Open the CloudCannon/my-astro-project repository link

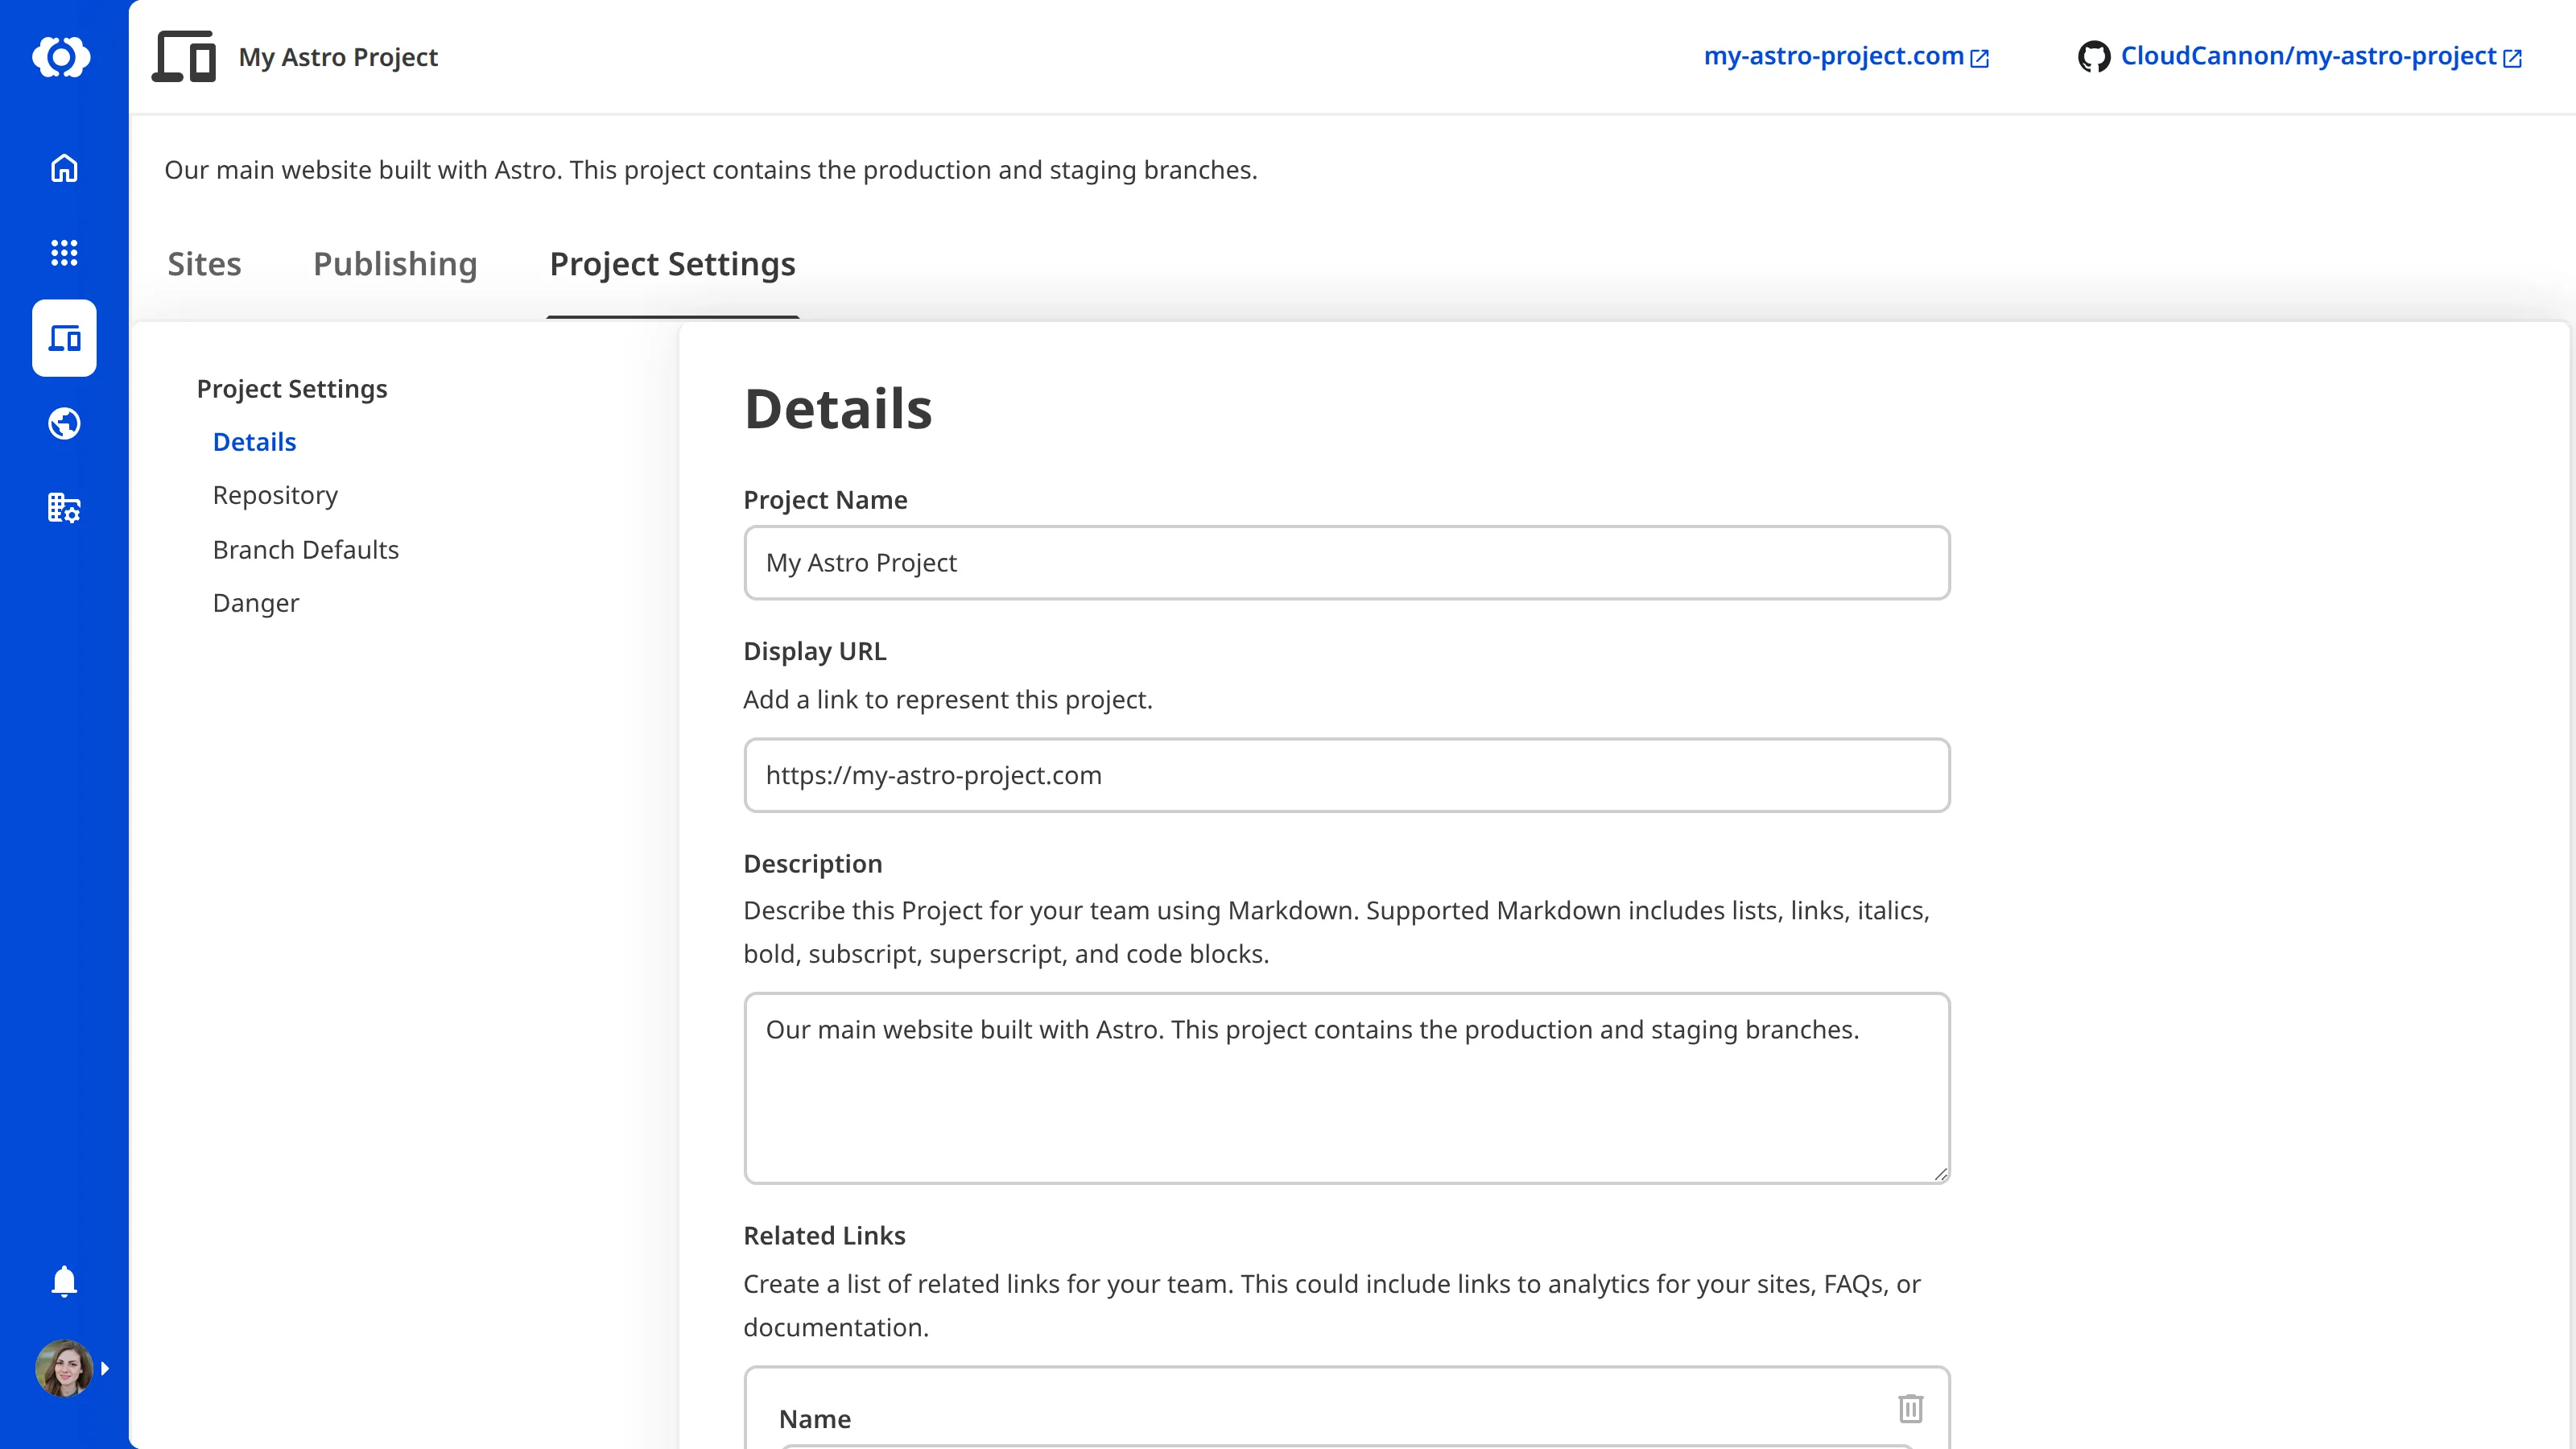click(2306, 57)
